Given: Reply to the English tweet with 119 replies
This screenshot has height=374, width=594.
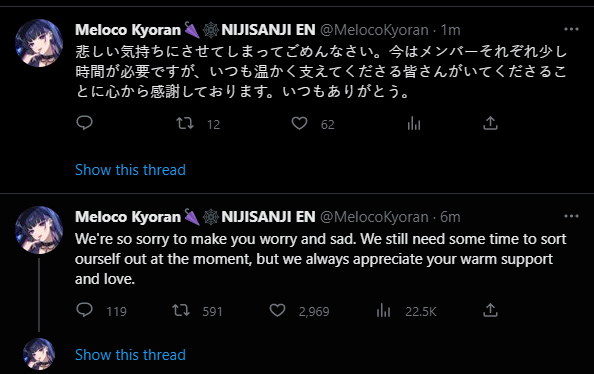Looking at the screenshot, I should point(84,310).
